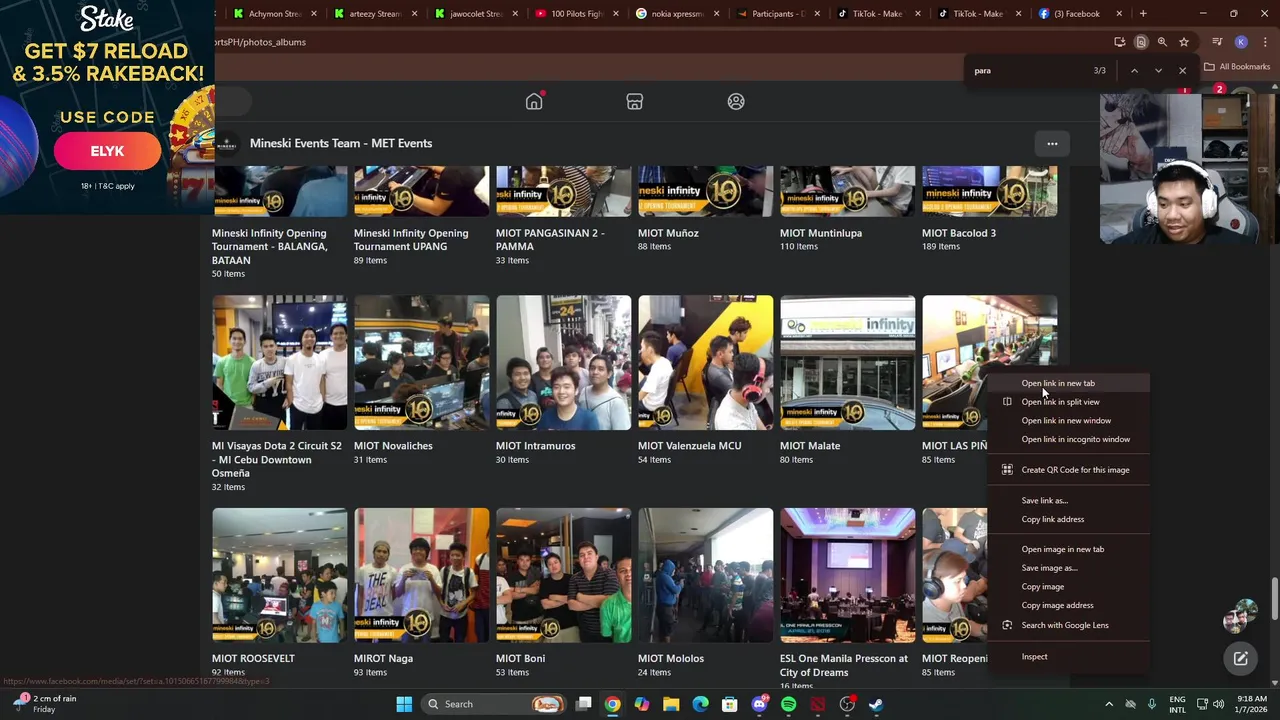
Task: Switch to the (3) Facebook tab
Action: point(1076,14)
